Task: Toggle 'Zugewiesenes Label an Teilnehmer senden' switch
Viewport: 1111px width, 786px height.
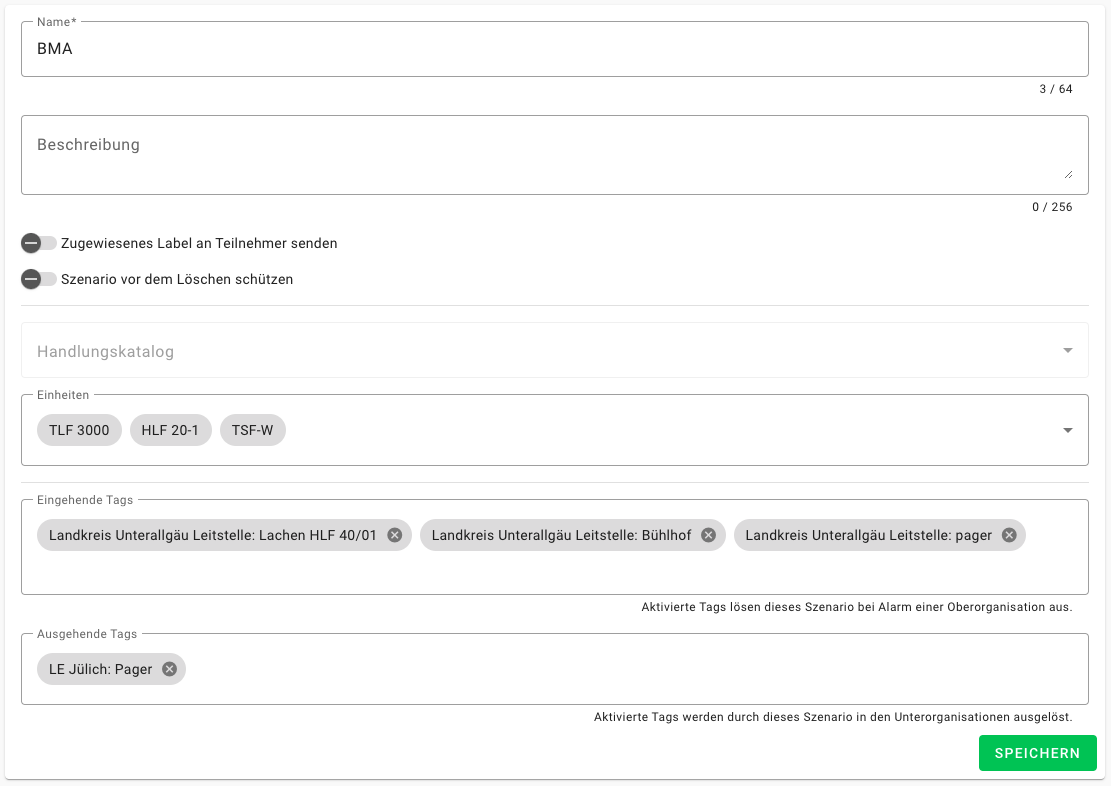Action: pos(39,243)
